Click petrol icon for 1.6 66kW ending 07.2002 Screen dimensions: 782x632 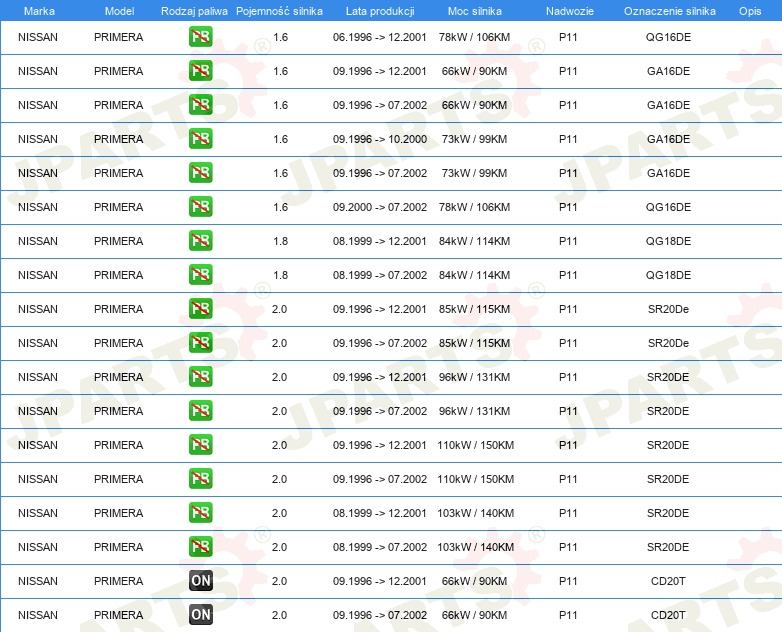pos(200,105)
